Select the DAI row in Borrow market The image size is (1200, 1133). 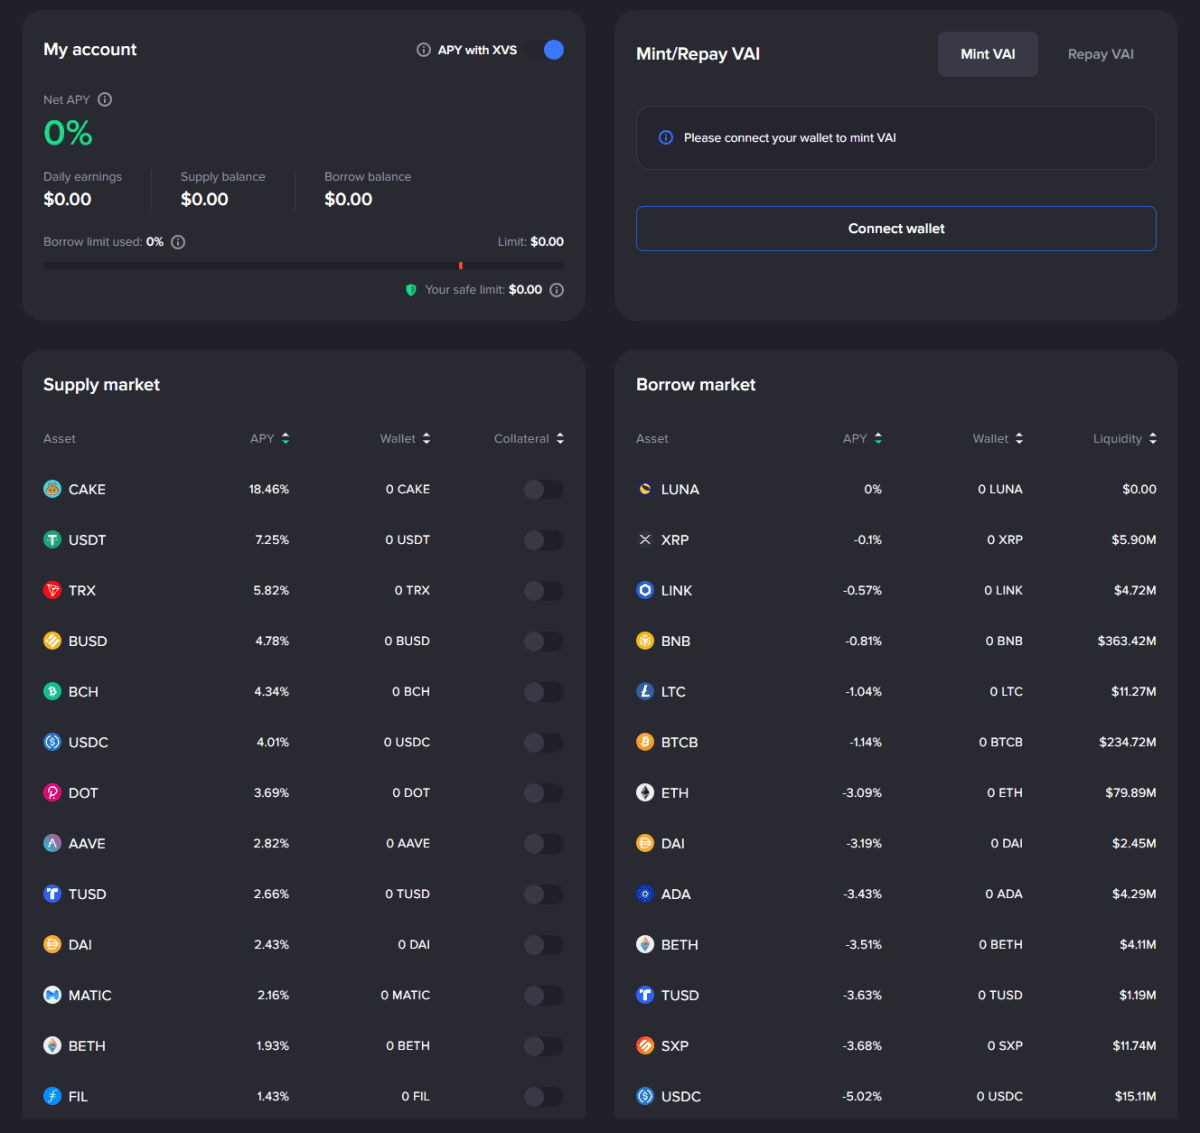896,843
